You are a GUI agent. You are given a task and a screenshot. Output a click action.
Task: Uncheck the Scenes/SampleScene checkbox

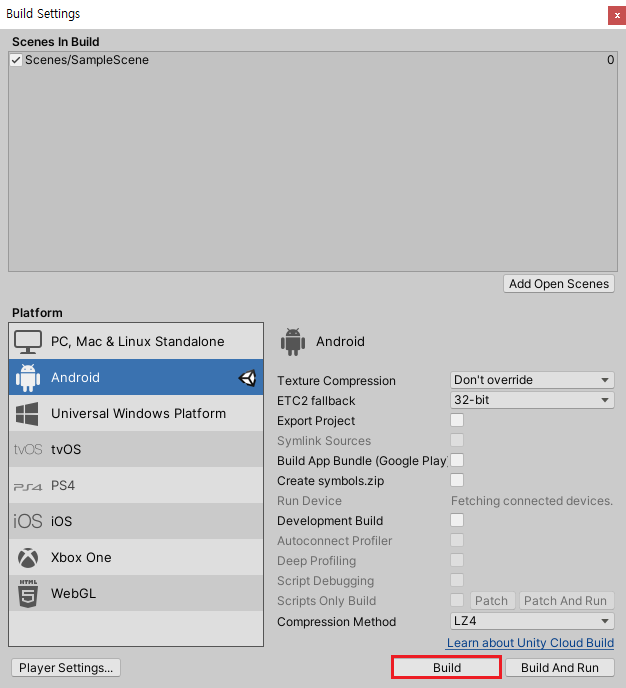[x=16, y=60]
